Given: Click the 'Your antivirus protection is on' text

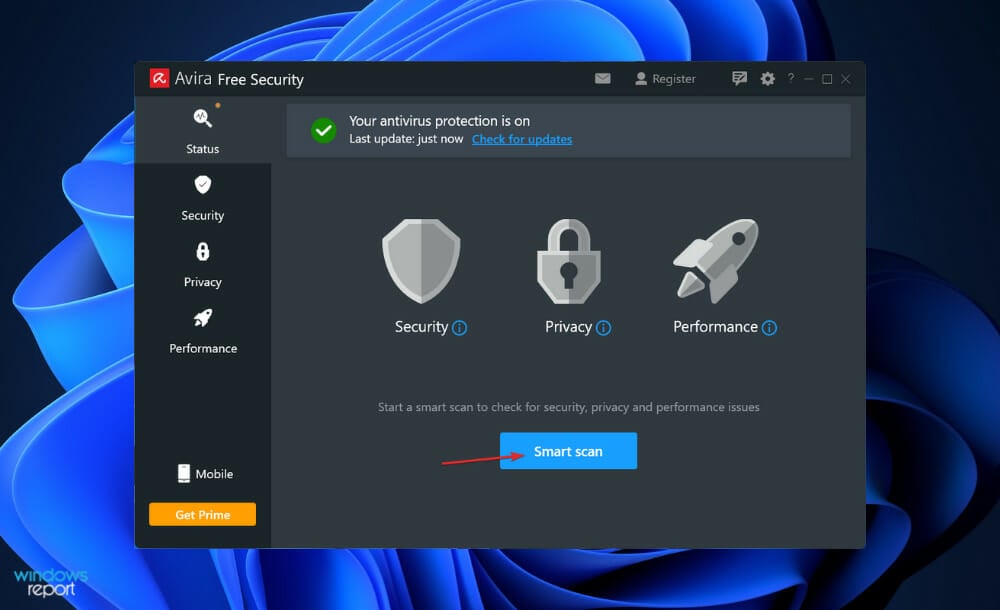Looking at the screenshot, I should pyautogui.click(x=439, y=121).
